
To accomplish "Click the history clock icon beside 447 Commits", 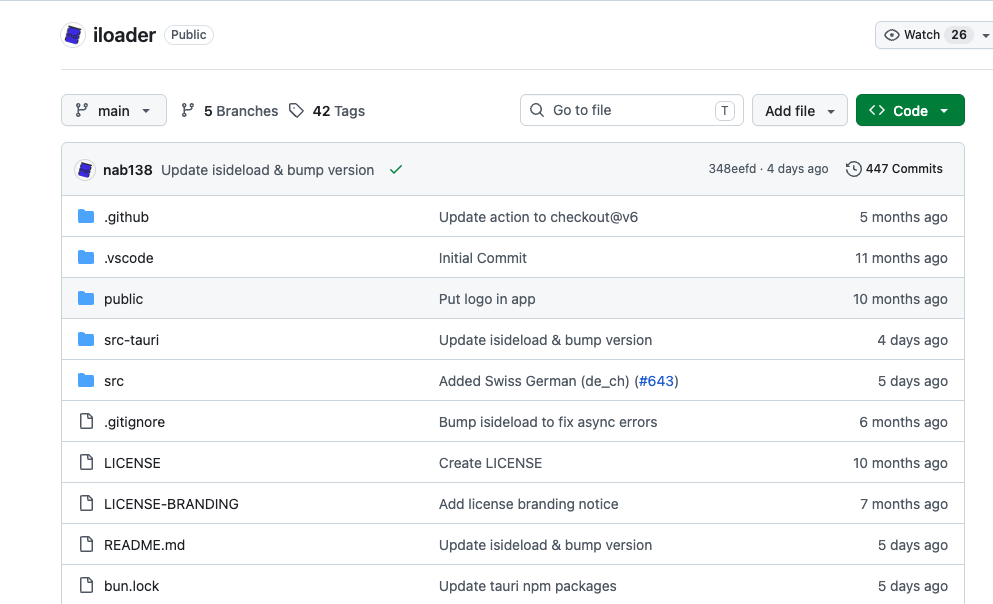I will tap(854, 169).
